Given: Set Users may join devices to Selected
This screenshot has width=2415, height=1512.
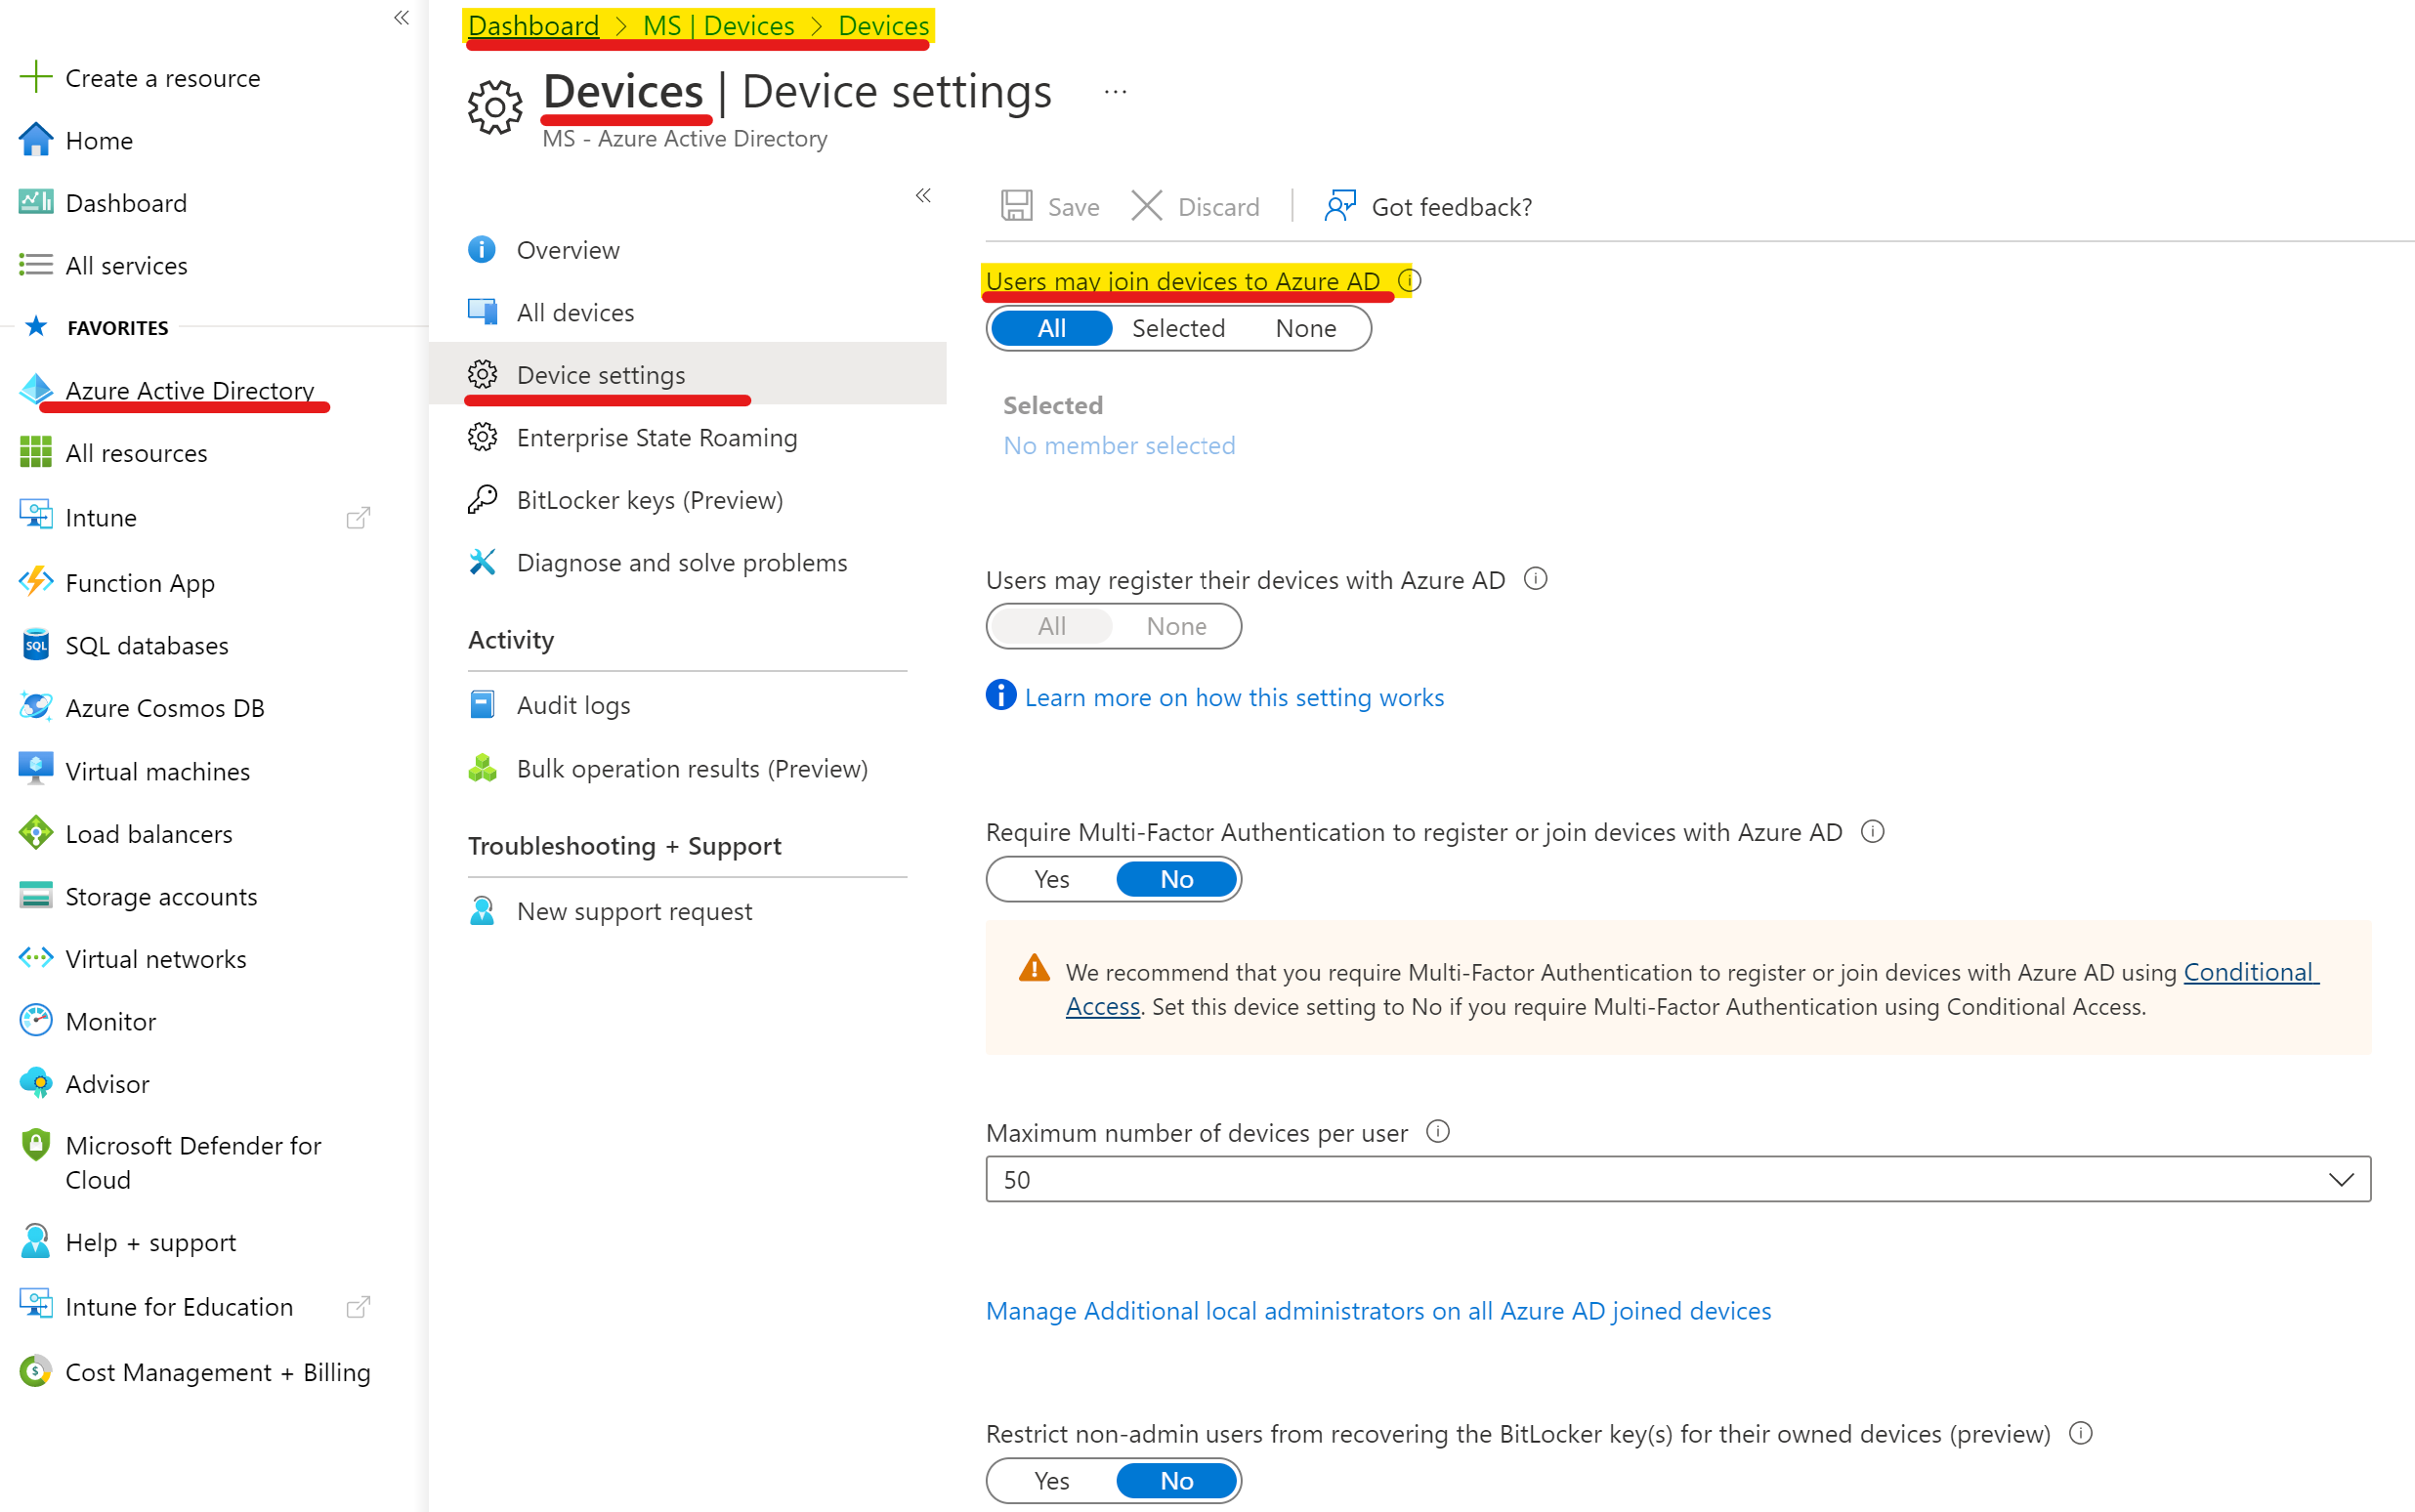Looking at the screenshot, I should coord(1178,328).
